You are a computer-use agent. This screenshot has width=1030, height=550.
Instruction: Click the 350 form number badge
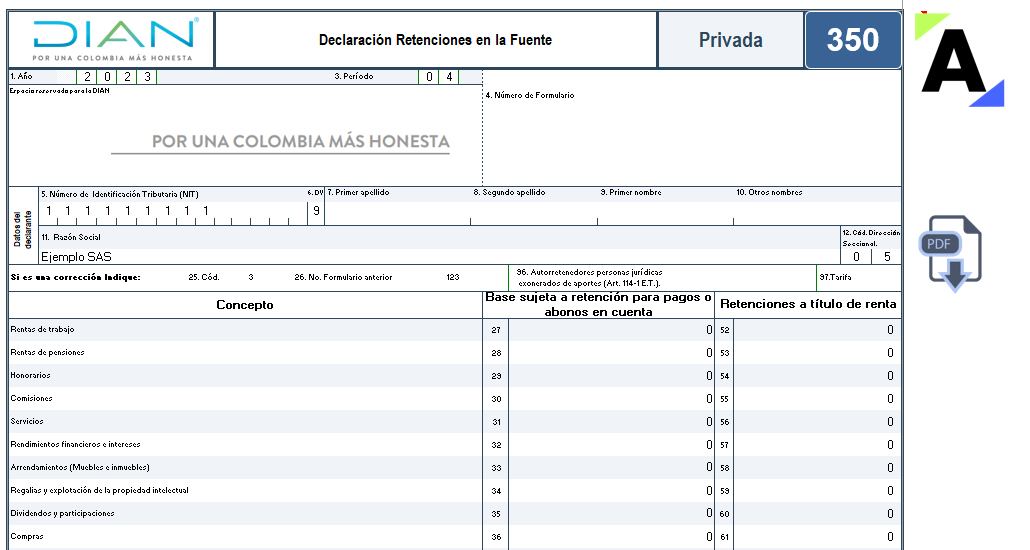click(x=853, y=40)
